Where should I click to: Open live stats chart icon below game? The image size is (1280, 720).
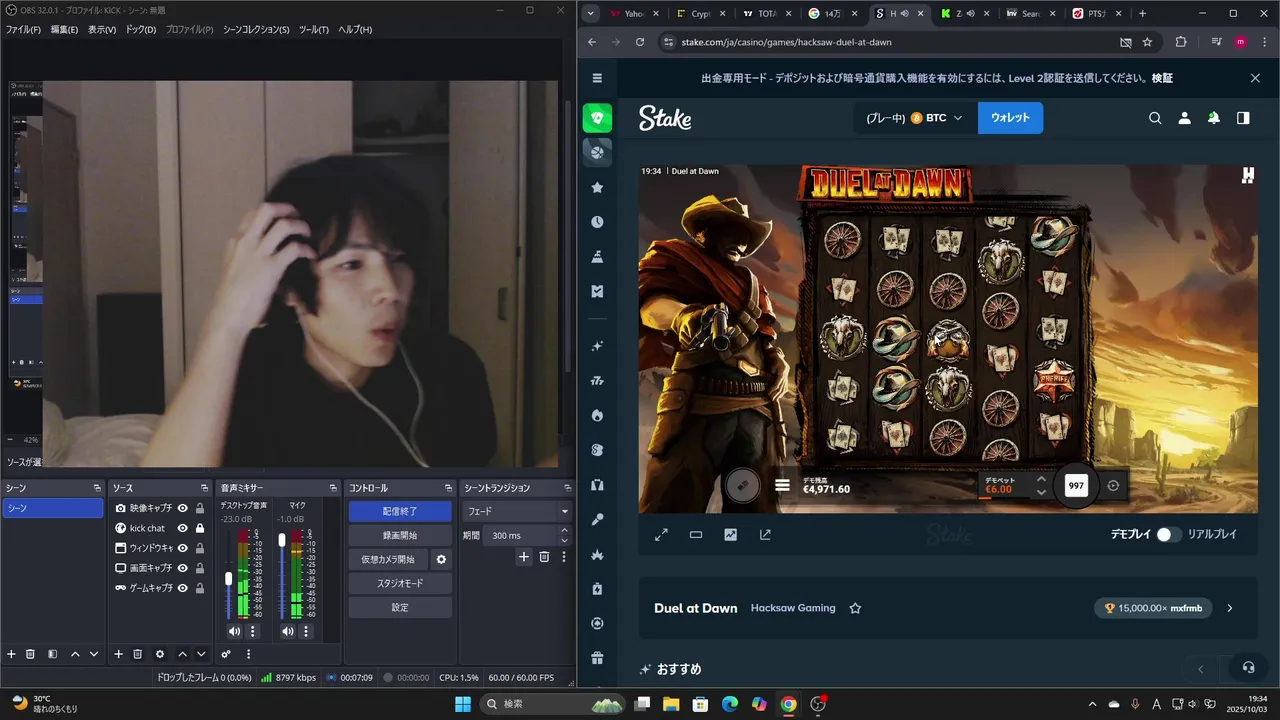click(x=731, y=535)
